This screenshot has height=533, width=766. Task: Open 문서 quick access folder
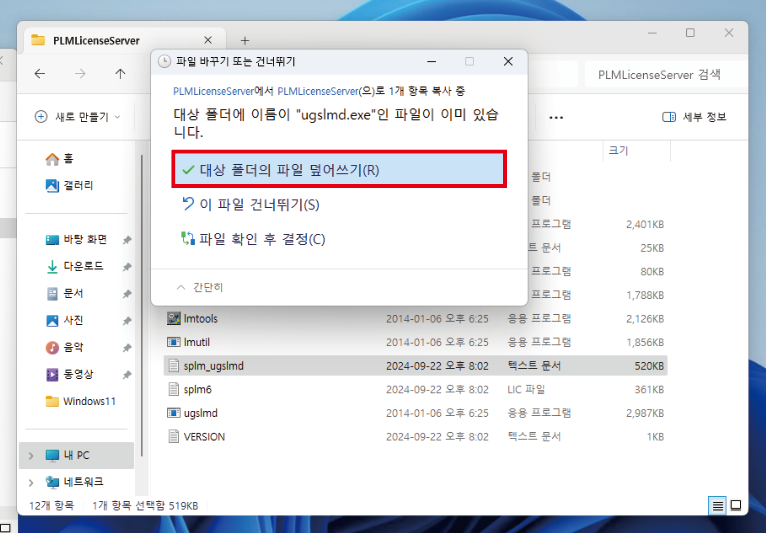point(65,294)
